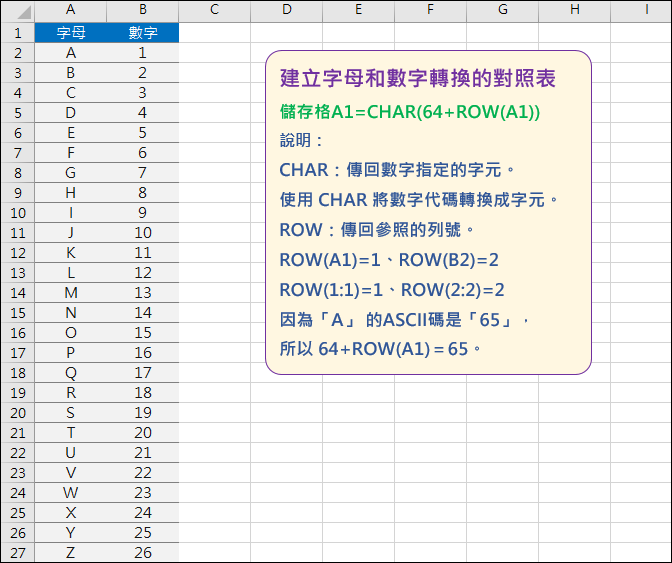Click the line ROW：傳回參照的列號
The image size is (672, 563).
(377, 230)
